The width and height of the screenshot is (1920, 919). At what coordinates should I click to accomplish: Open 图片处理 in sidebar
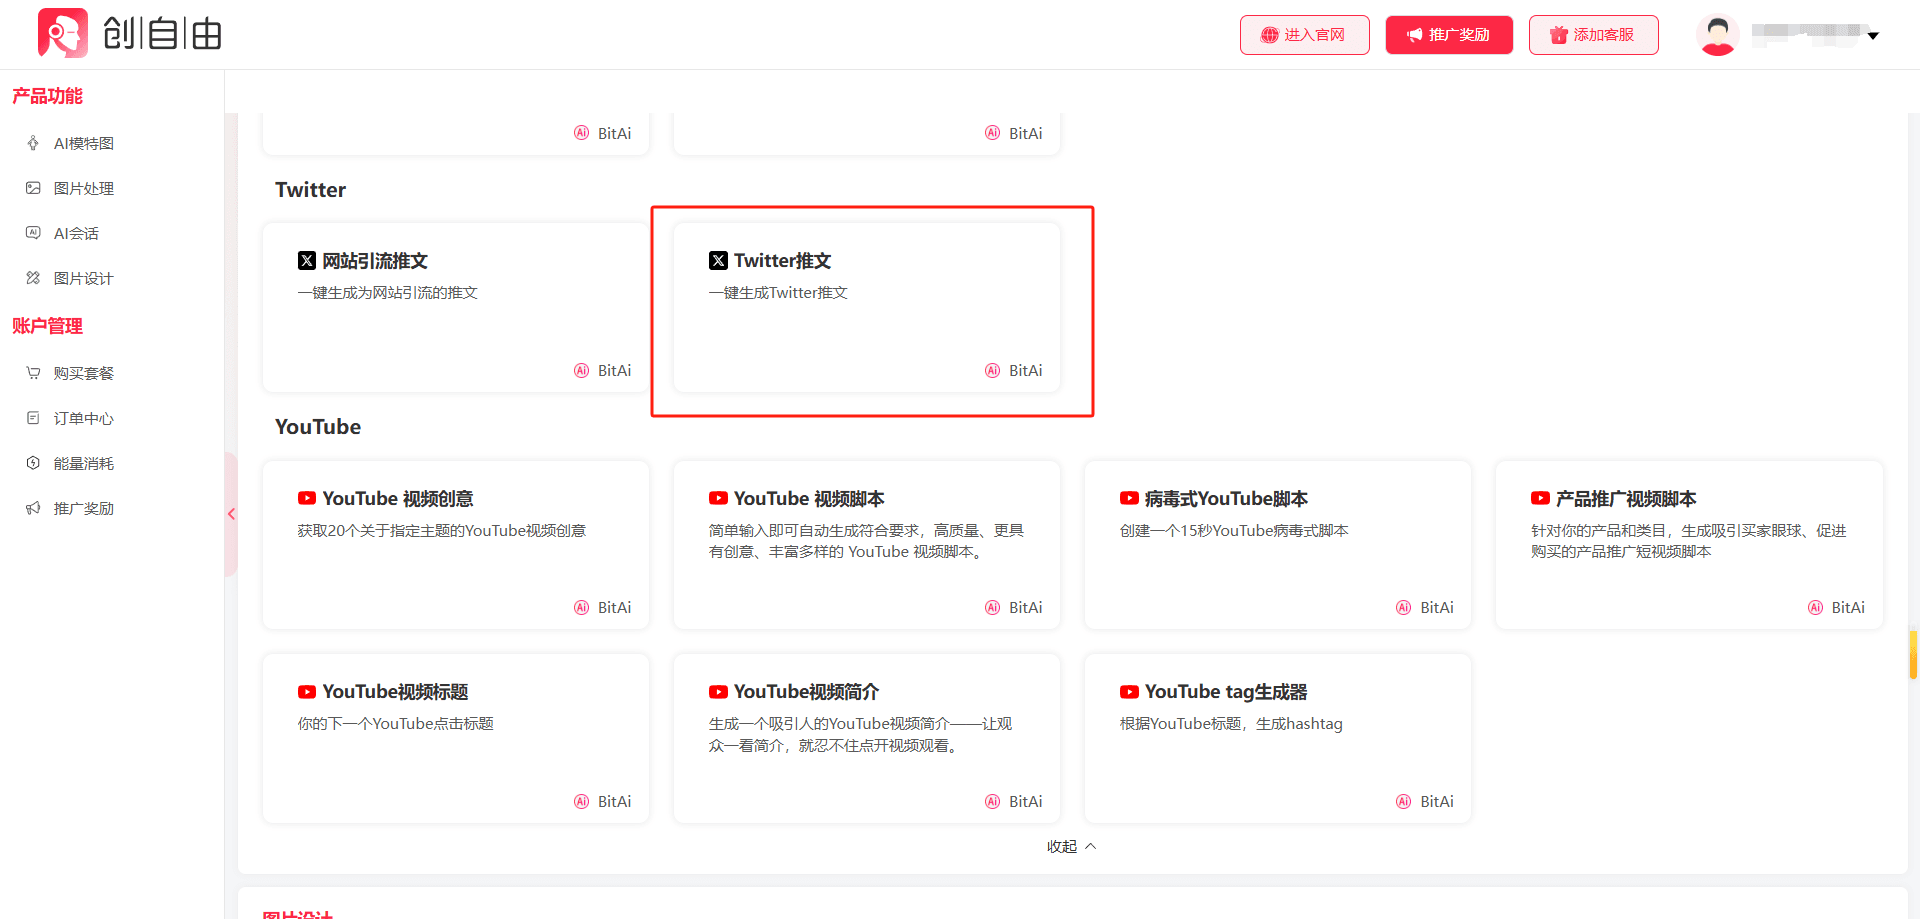tap(84, 188)
